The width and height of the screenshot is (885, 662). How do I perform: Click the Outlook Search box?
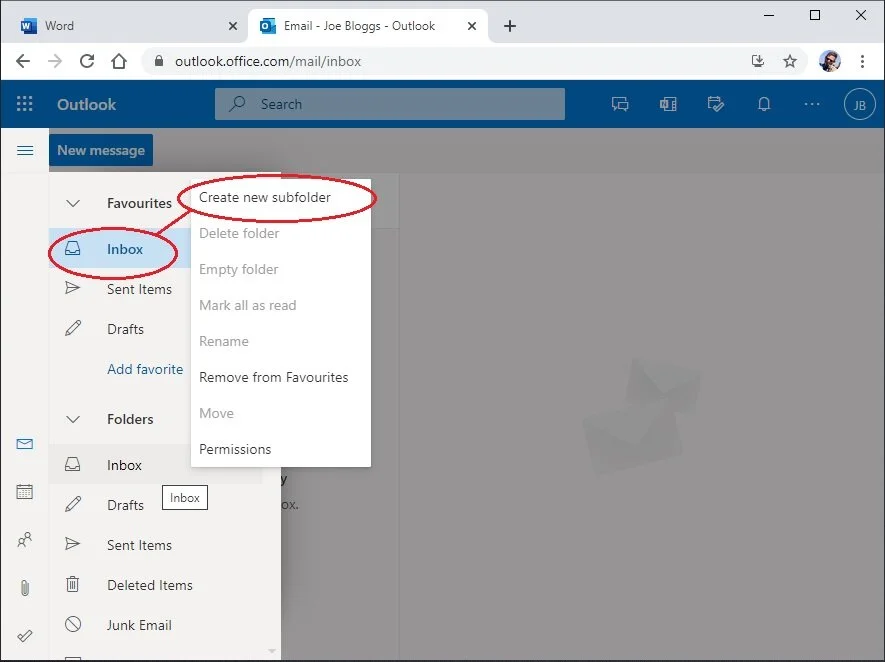389,104
